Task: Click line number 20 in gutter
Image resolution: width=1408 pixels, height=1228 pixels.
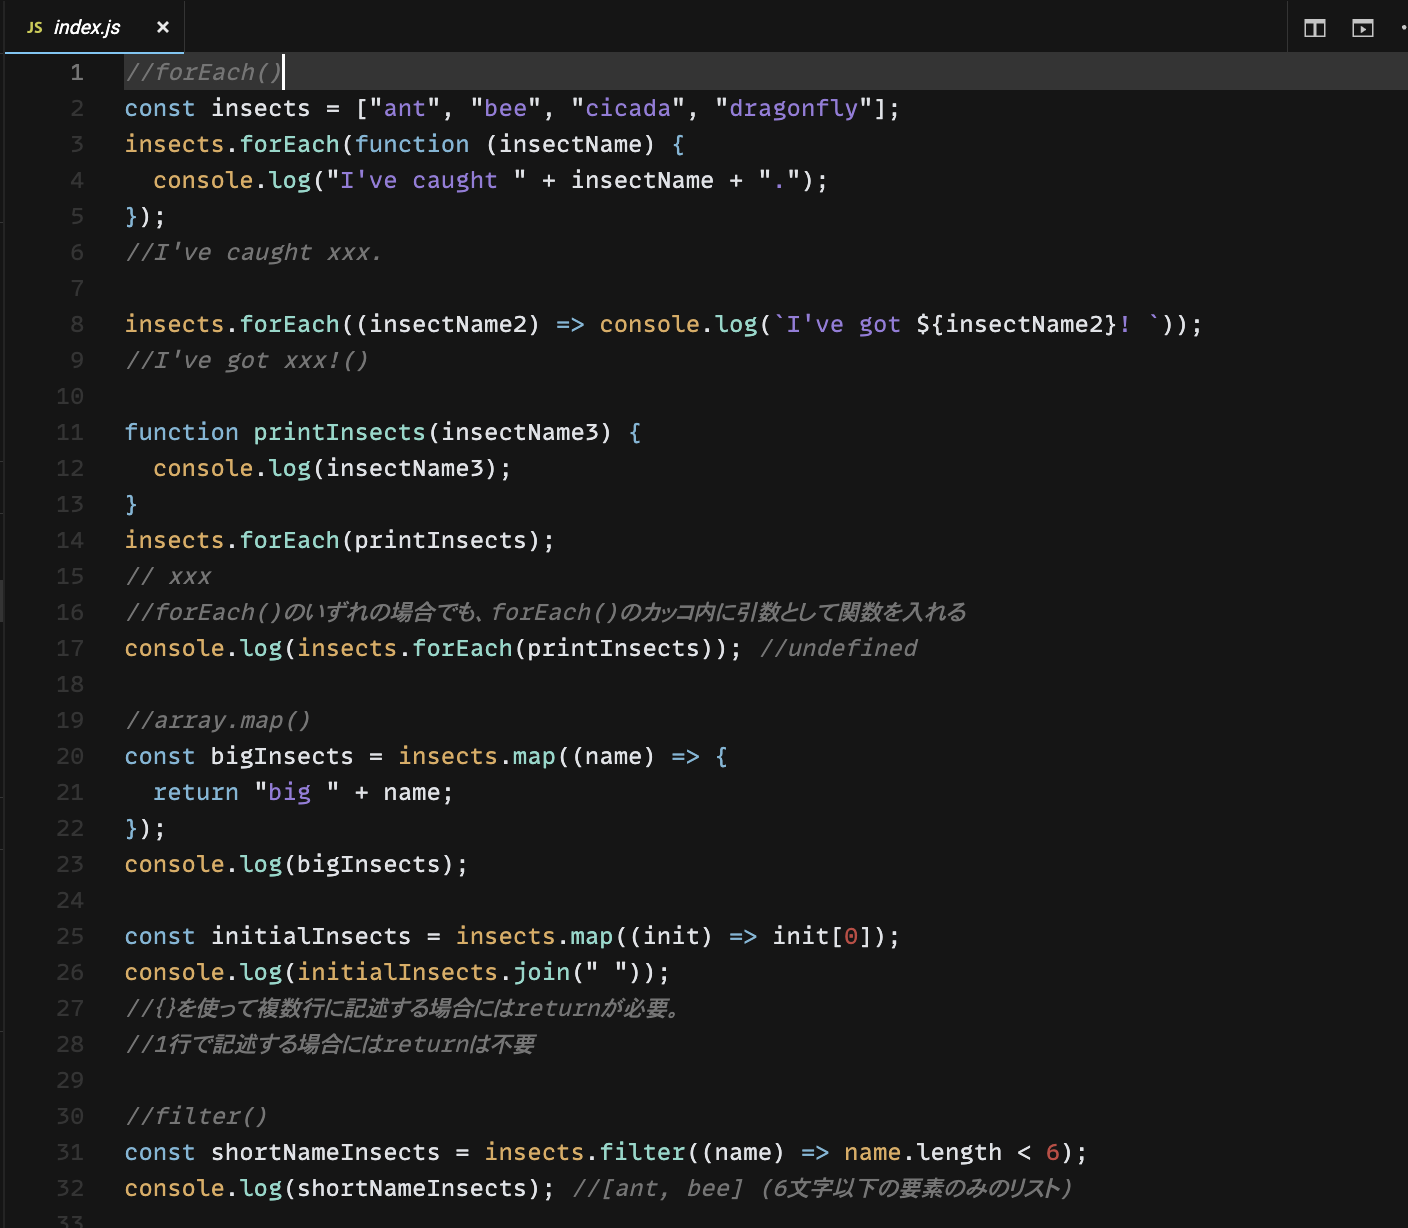Action: 70,756
